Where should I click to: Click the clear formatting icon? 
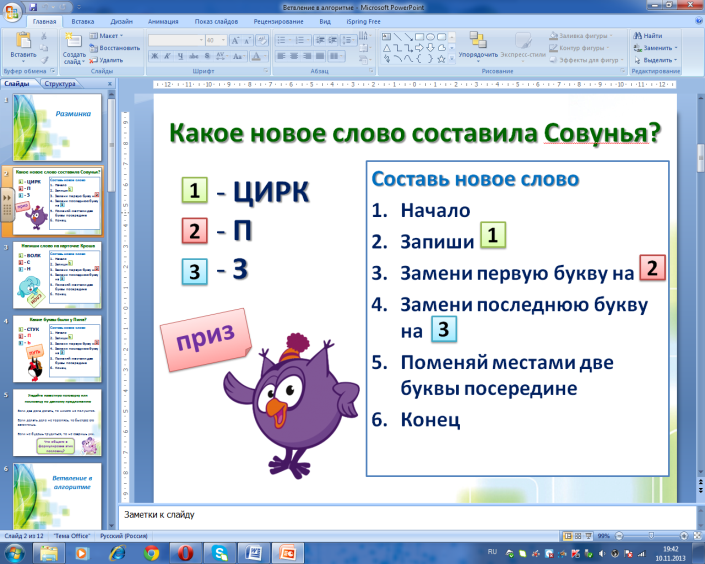click(262, 40)
